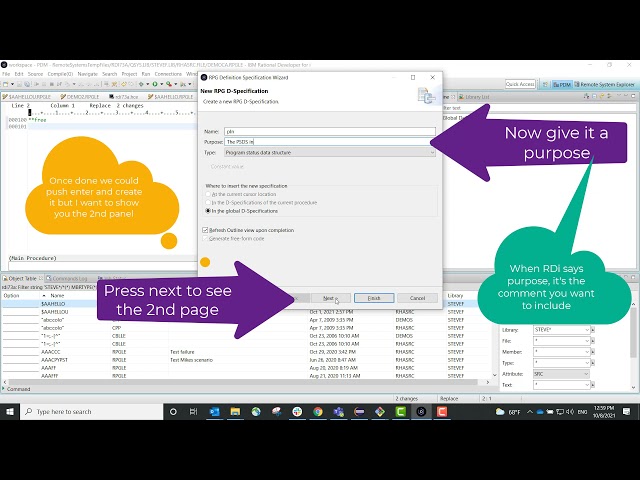Click the Finish button in the wizard
The image size is (640, 480).
pyautogui.click(x=374, y=298)
